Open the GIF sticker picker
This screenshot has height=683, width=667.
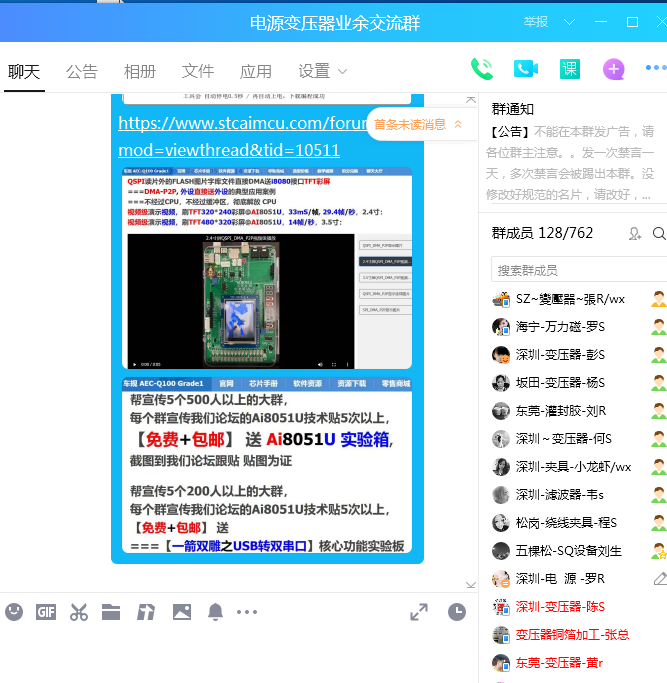pyautogui.click(x=46, y=612)
